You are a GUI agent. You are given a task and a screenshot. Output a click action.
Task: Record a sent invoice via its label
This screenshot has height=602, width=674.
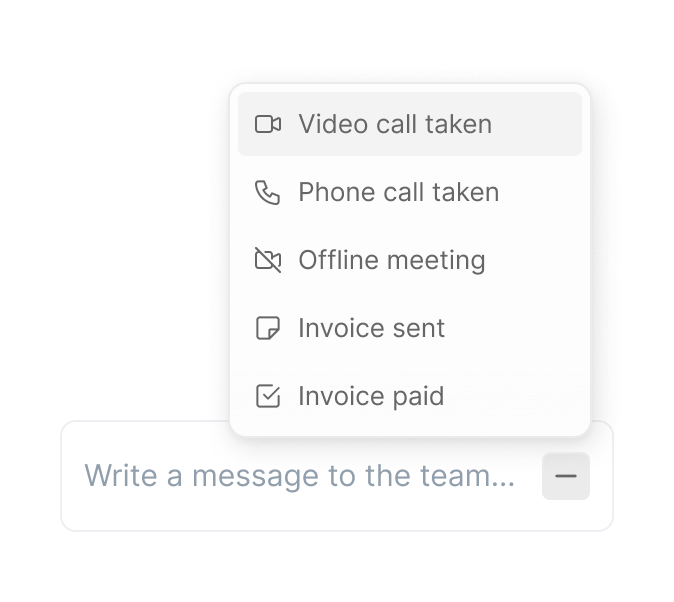tap(371, 328)
